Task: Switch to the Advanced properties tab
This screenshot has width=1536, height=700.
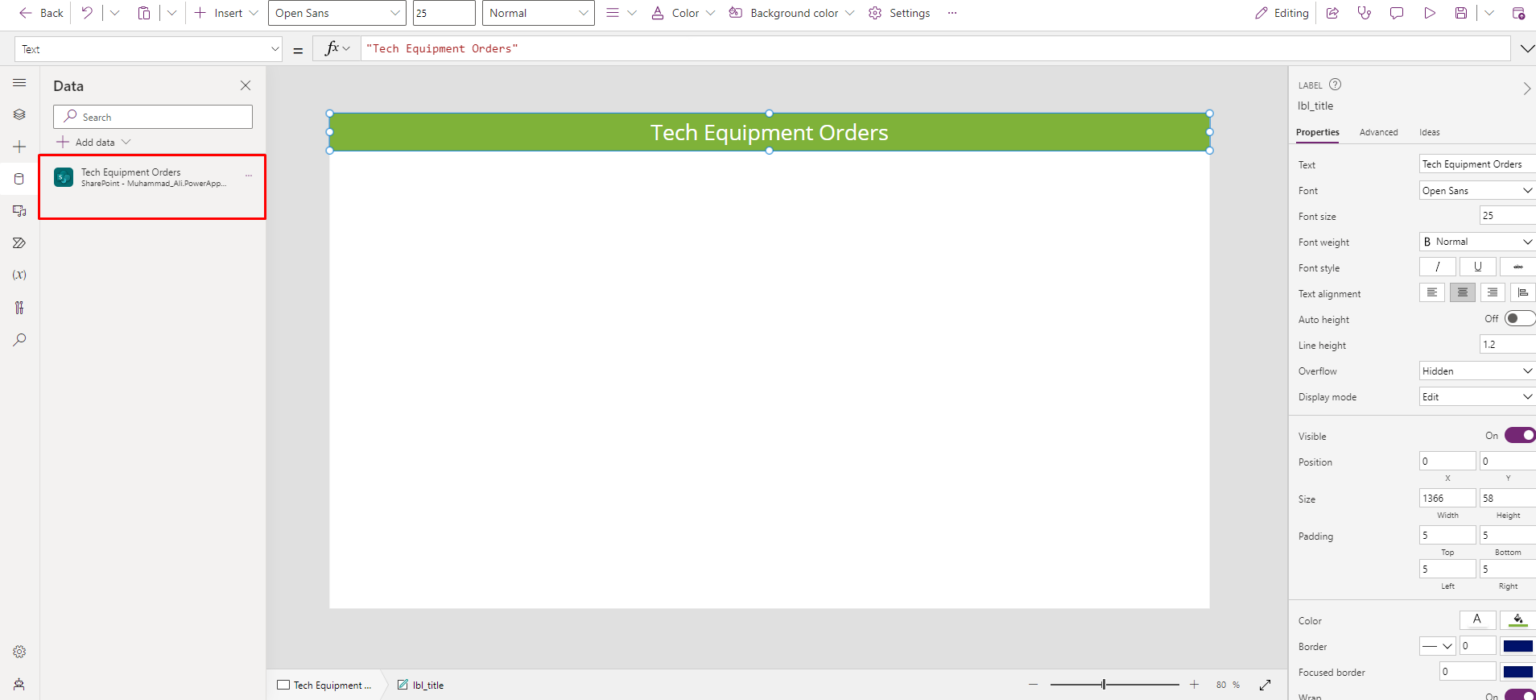Action: pyautogui.click(x=1379, y=131)
